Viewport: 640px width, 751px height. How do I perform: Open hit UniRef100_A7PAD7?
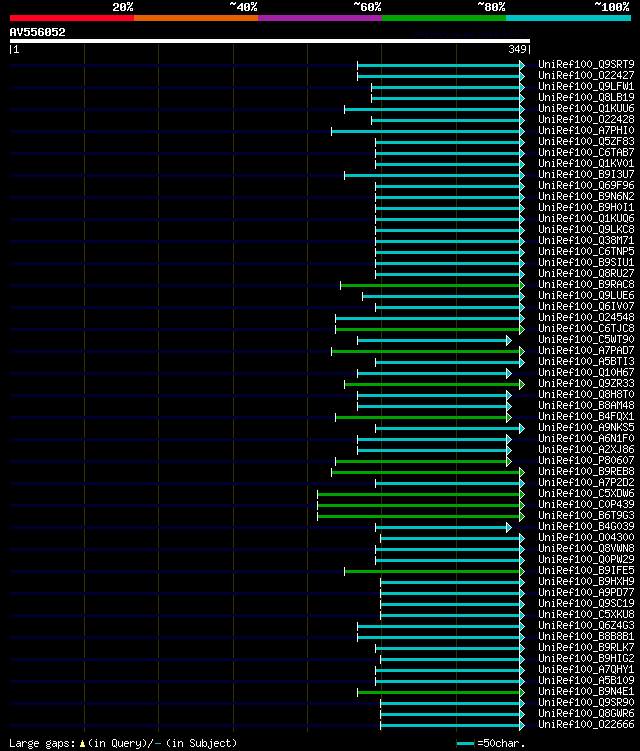pyautogui.click(x=586, y=351)
